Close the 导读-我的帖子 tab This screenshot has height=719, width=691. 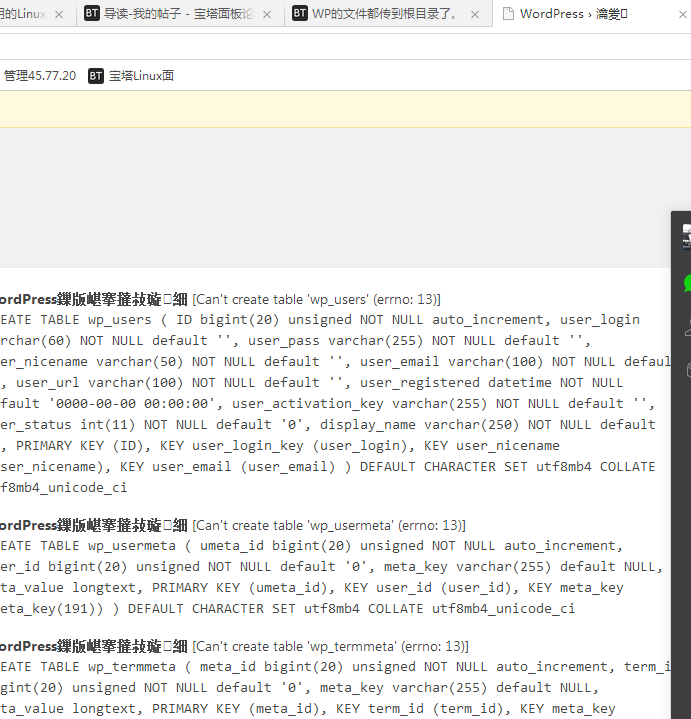tap(266, 15)
